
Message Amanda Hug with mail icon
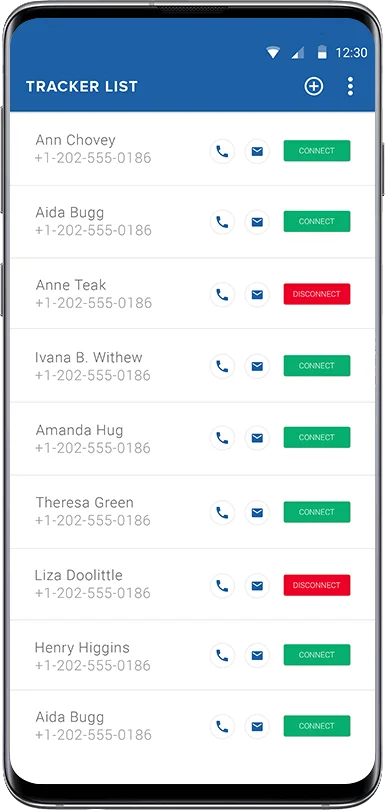[x=257, y=438]
